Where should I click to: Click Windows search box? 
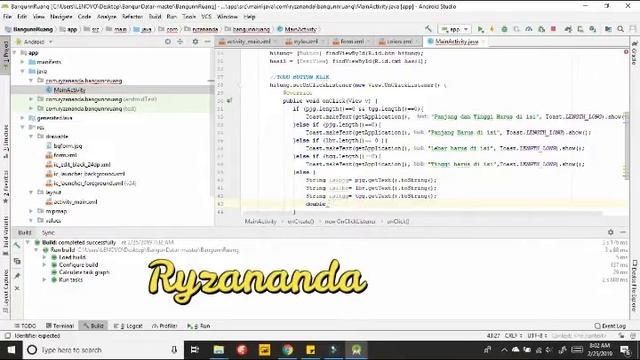(x=102, y=350)
